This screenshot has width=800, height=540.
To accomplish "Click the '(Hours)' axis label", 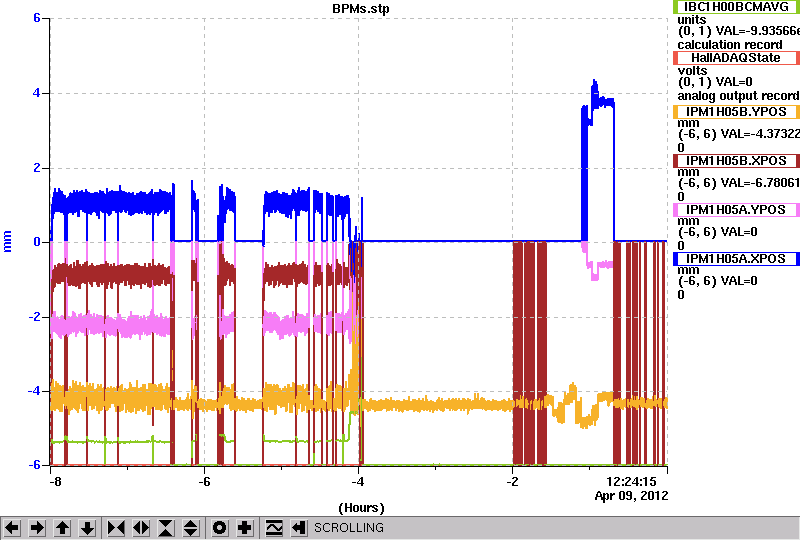I will tap(361, 508).
